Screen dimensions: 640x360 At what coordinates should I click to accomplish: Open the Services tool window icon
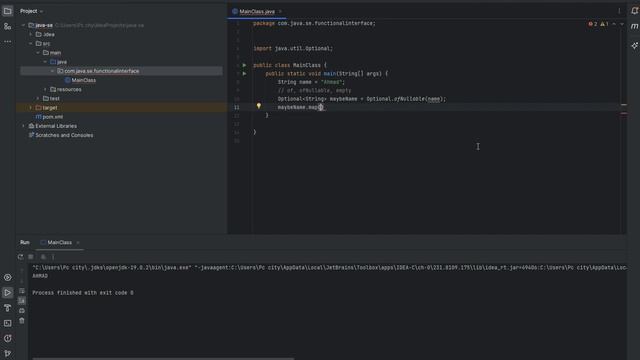point(7,278)
